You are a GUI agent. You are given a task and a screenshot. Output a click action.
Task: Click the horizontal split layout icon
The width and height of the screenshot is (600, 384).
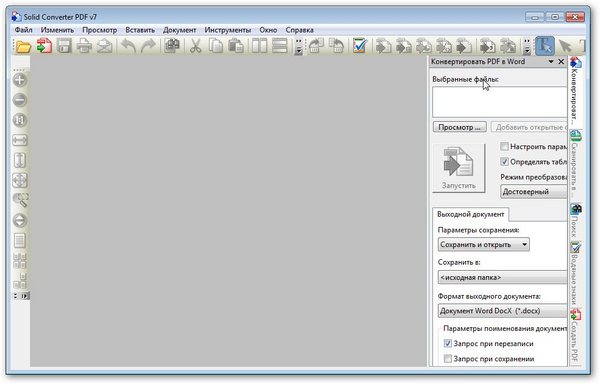(279, 46)
